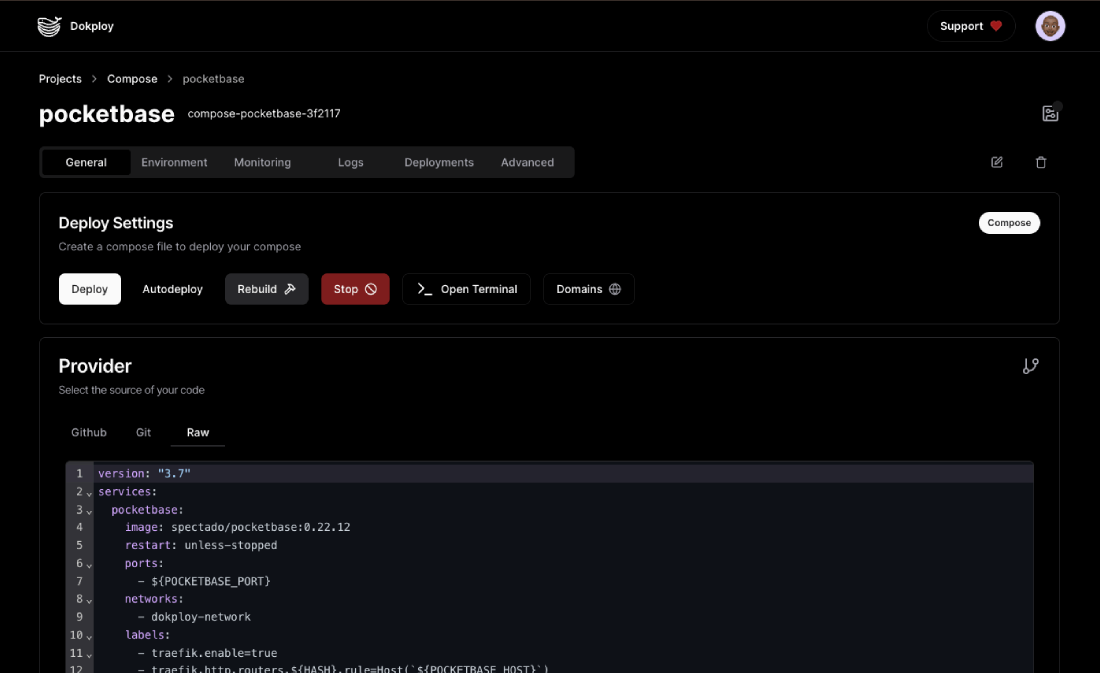The width and height of the screenshot is (1100, 673).
Task: Click the git branch icon in Provider
Action: click(1031, 366)
